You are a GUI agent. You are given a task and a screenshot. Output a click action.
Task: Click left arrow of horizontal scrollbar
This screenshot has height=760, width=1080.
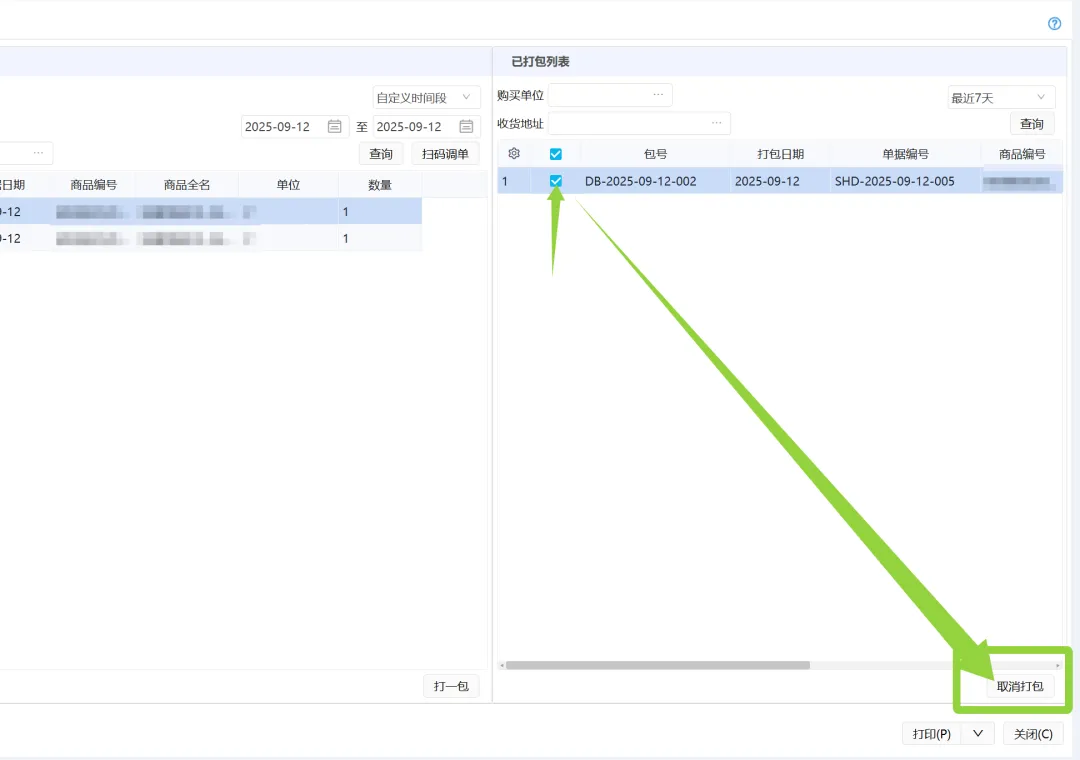tap(501, 665)
